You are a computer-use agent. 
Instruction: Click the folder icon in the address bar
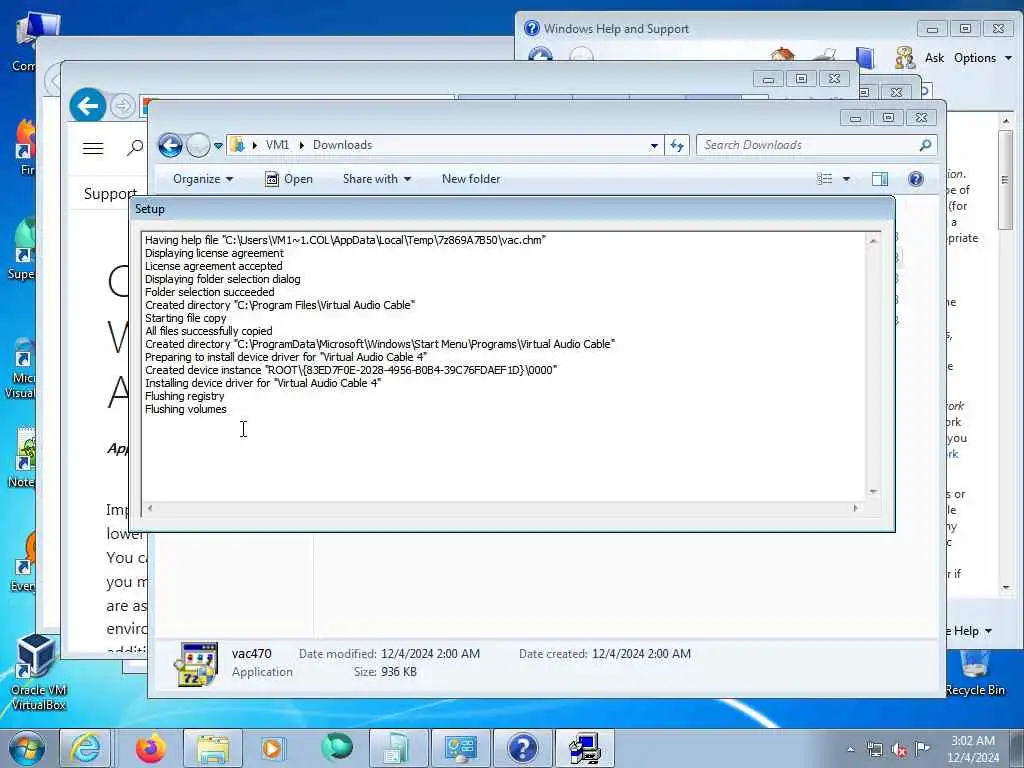pos(238,145)
